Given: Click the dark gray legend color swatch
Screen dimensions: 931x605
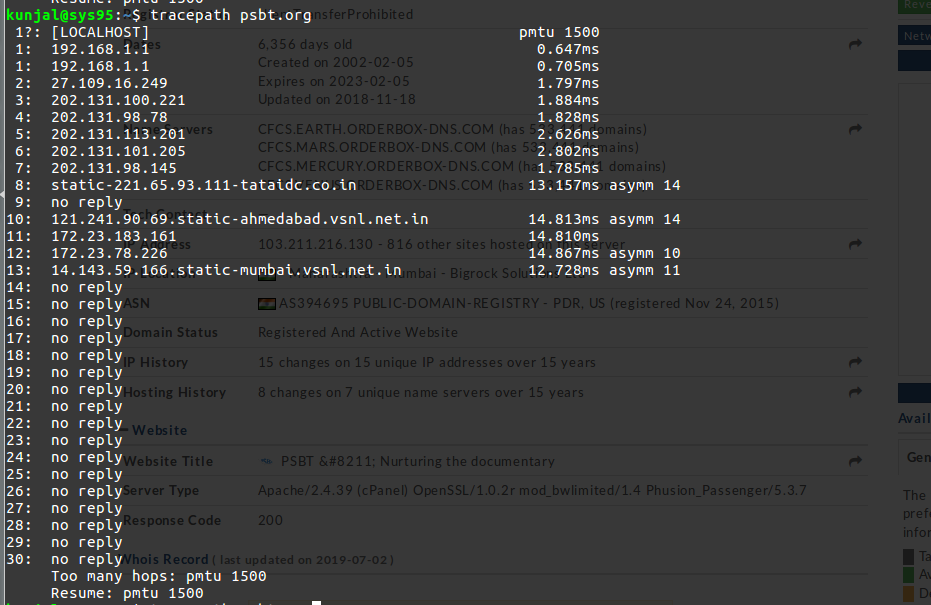Looking at the screenshot, I should (908, 557).
